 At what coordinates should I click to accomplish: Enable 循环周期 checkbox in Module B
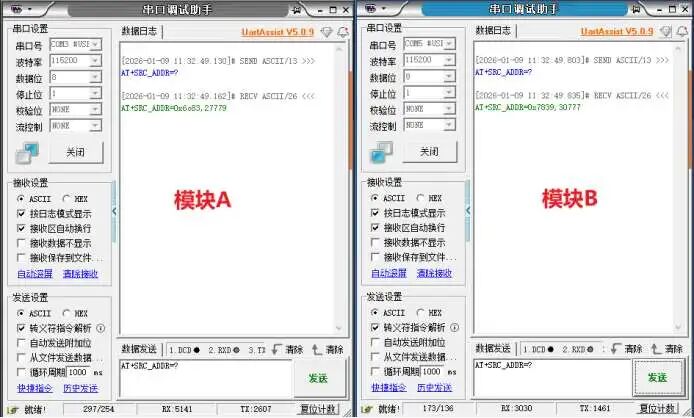coord(376,372)
